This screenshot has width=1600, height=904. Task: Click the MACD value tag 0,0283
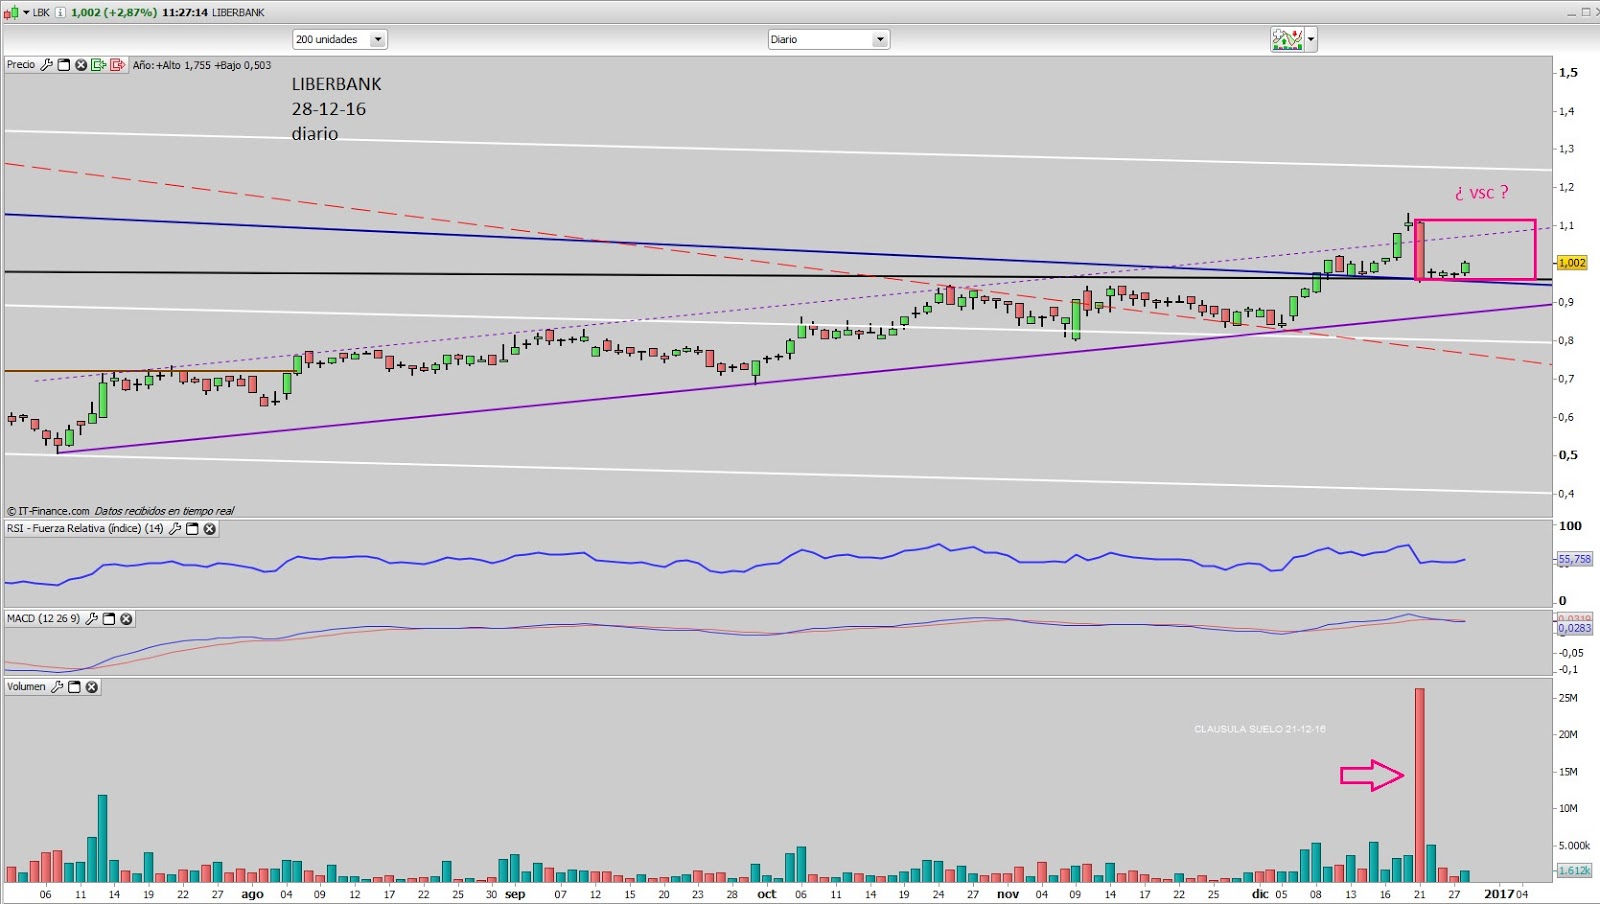click(1574, 628)
